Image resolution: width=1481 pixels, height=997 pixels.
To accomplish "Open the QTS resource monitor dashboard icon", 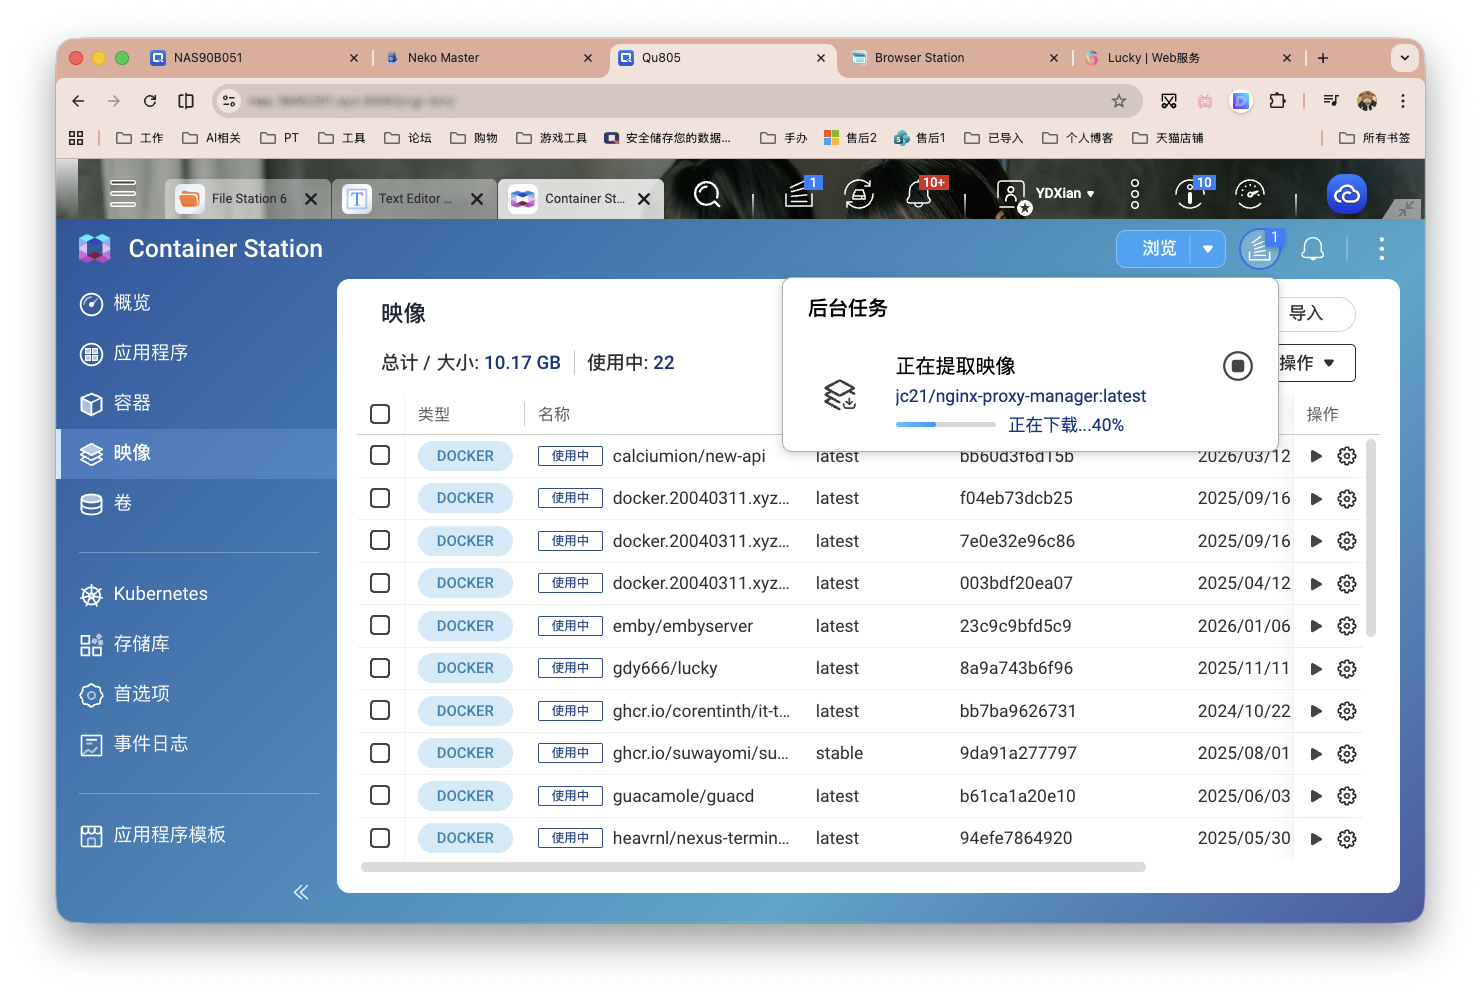I will pos(1250,194).
